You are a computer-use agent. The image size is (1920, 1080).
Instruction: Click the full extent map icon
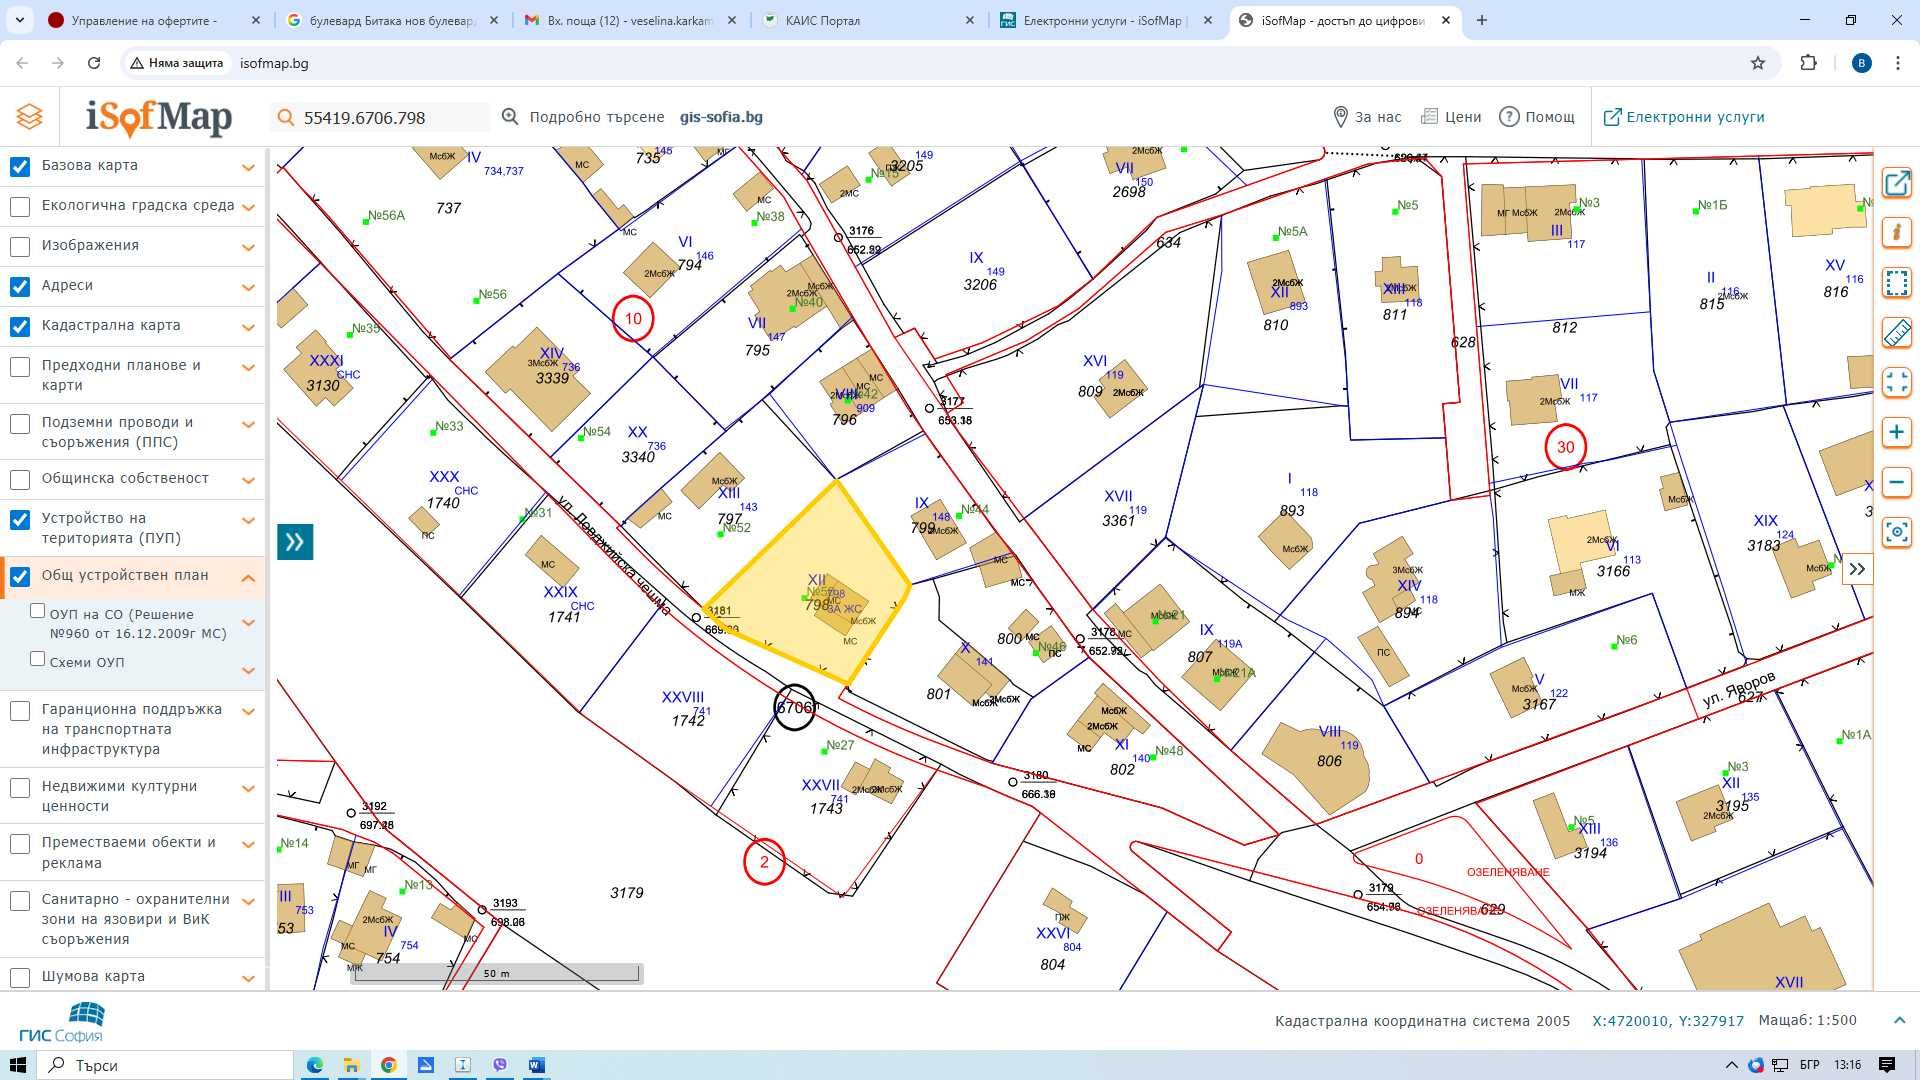click(1897, 383)
